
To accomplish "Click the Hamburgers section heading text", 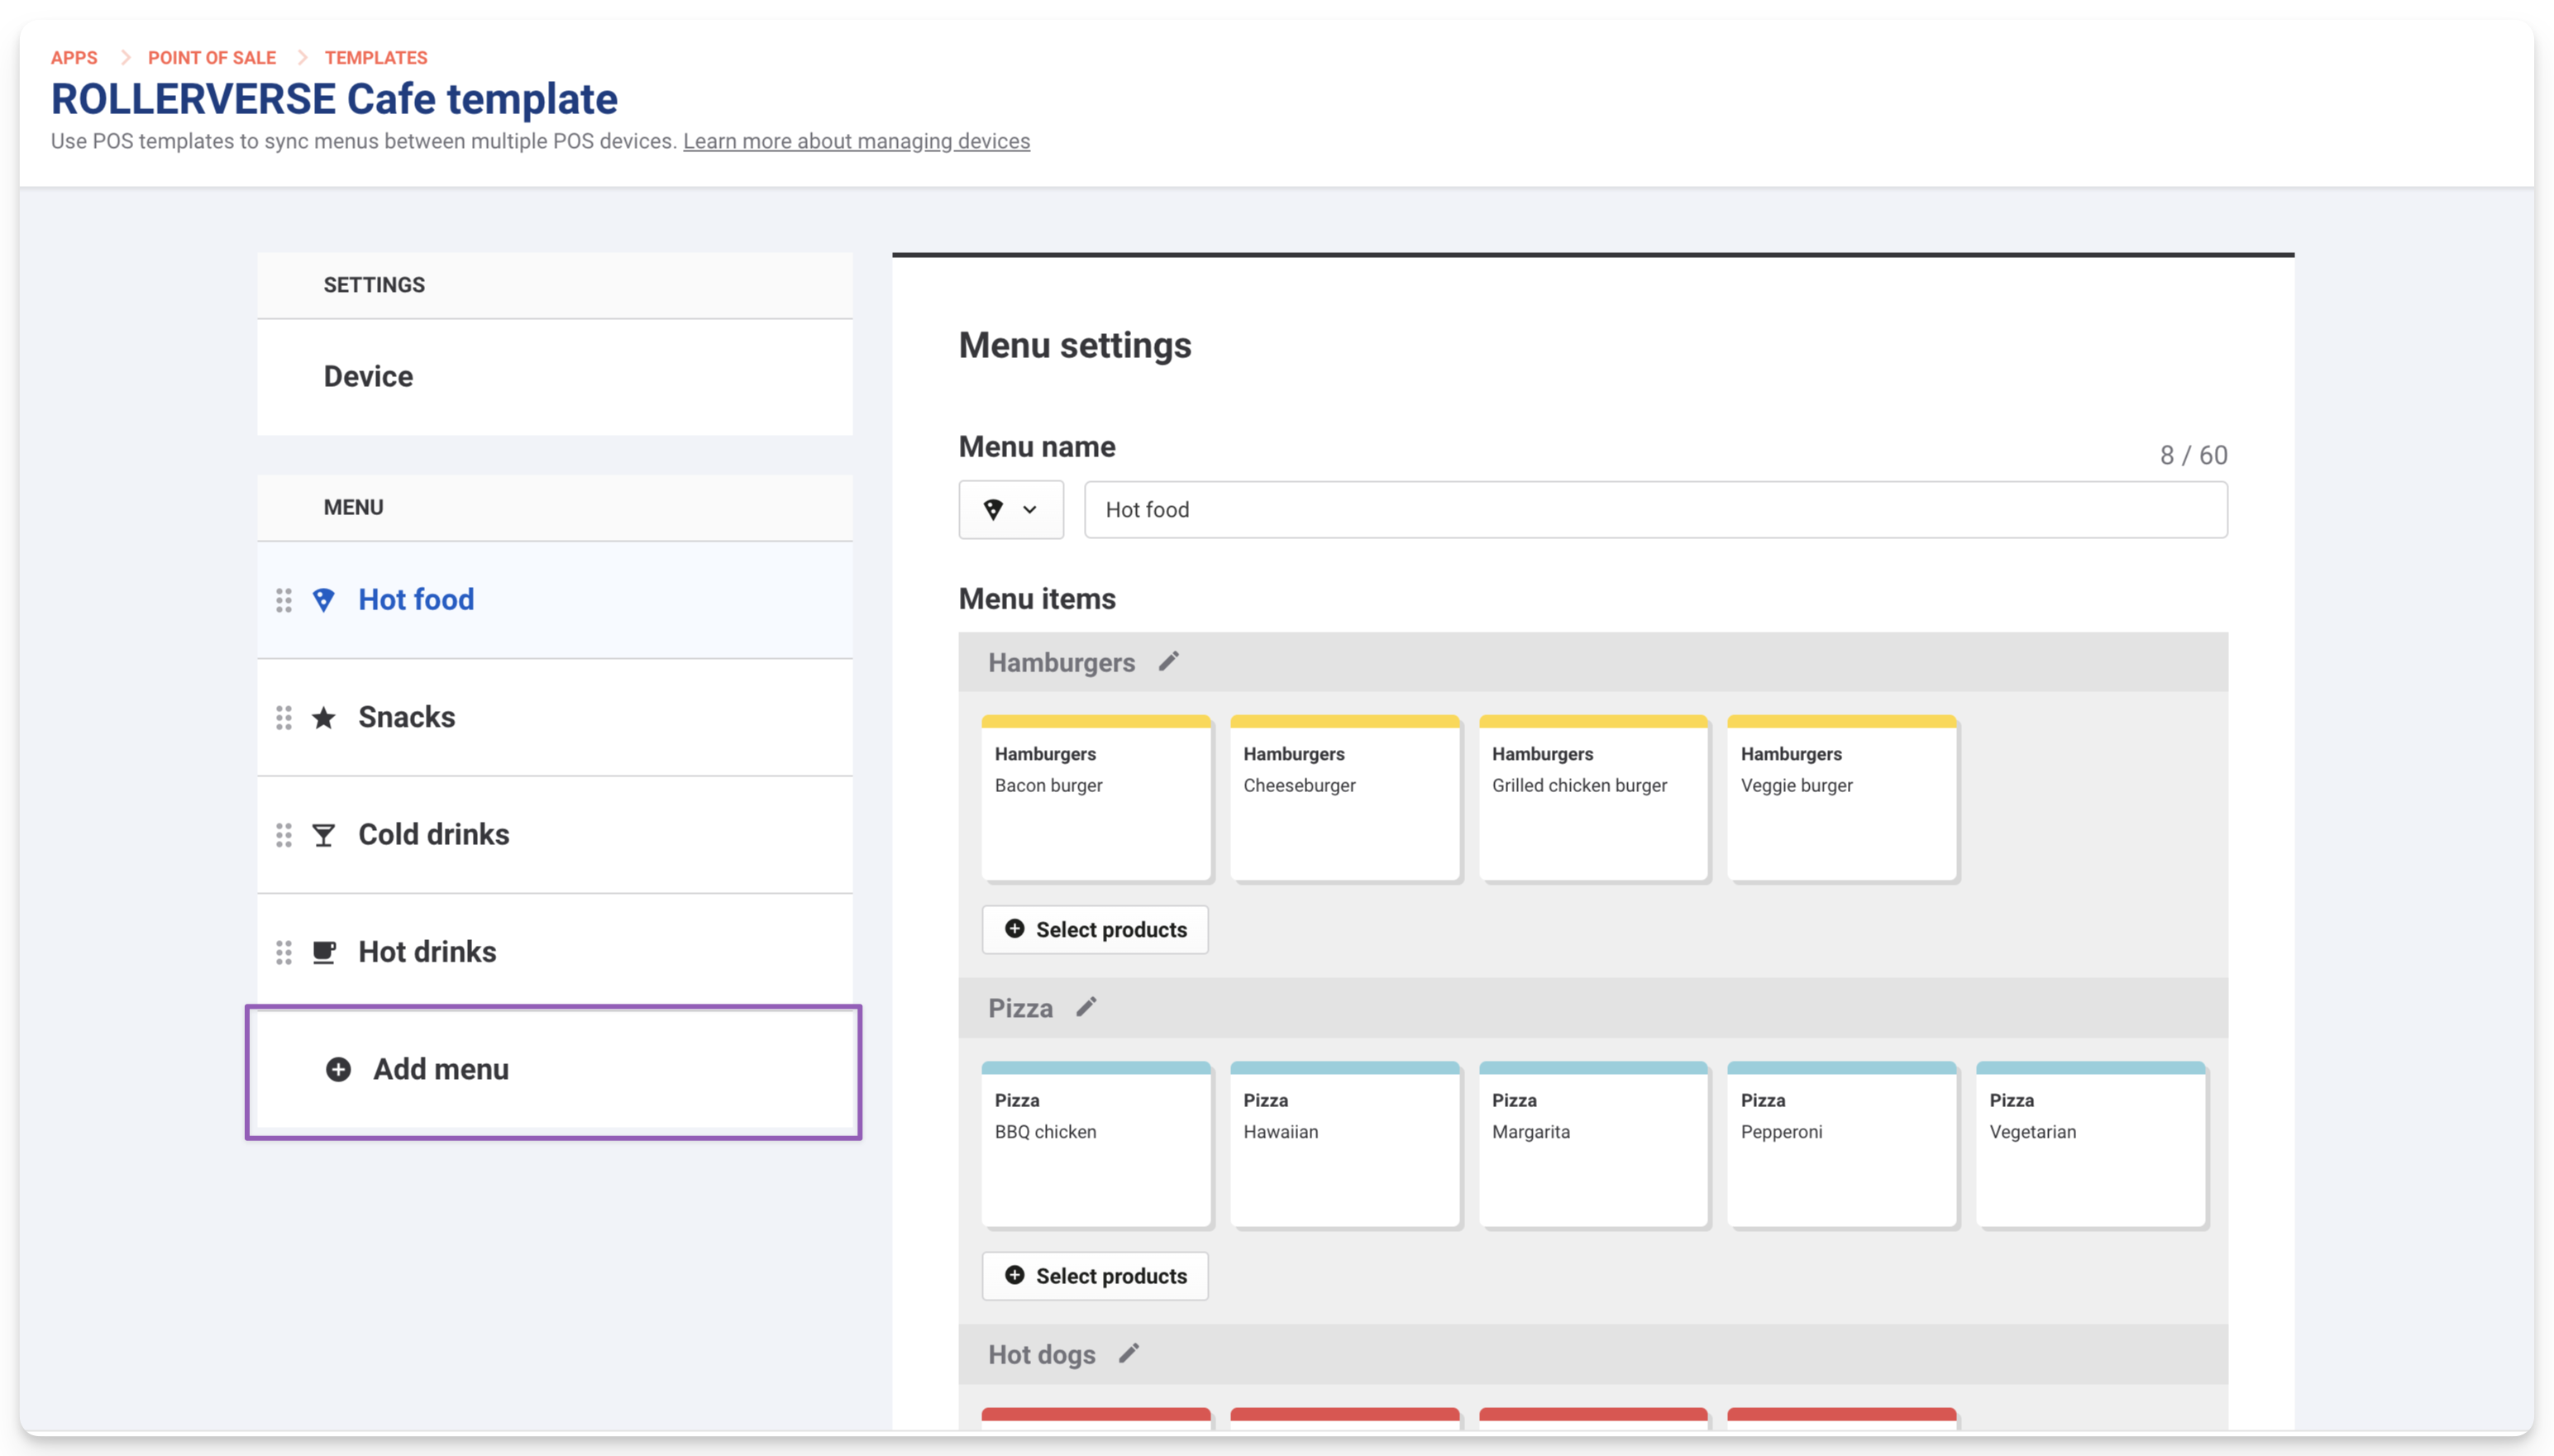I will tap(1061, 663).
